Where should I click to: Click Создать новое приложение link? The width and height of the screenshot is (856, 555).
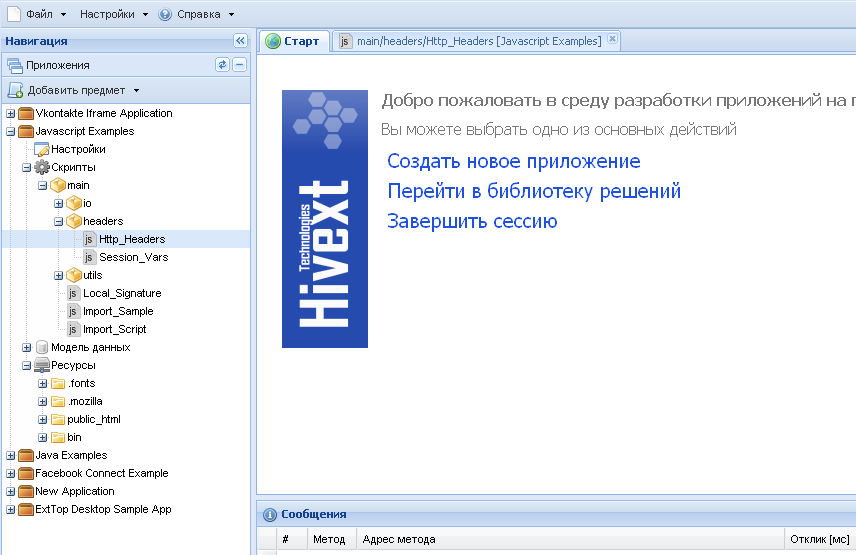pos(514,161)
